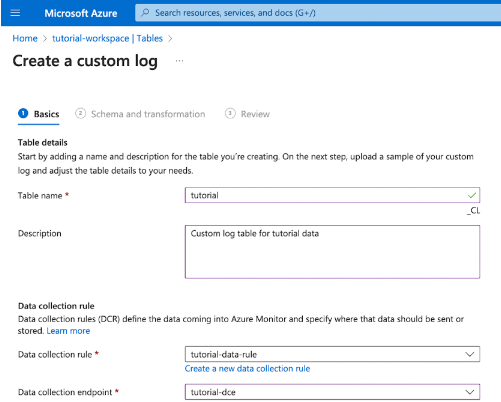
Task: Open the hamburger portal menu
Action: coord(15,13)
